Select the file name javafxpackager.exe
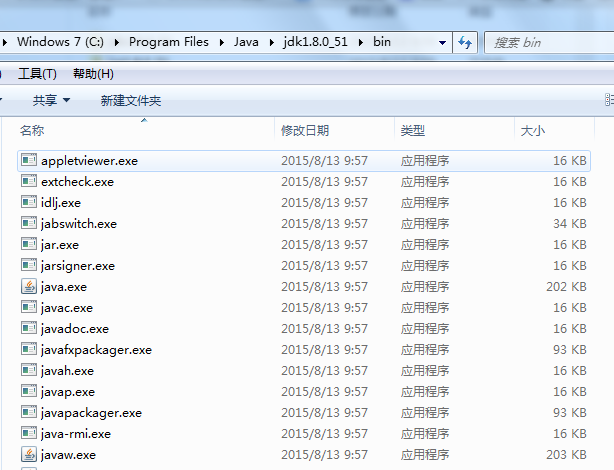 pos(96,350)
